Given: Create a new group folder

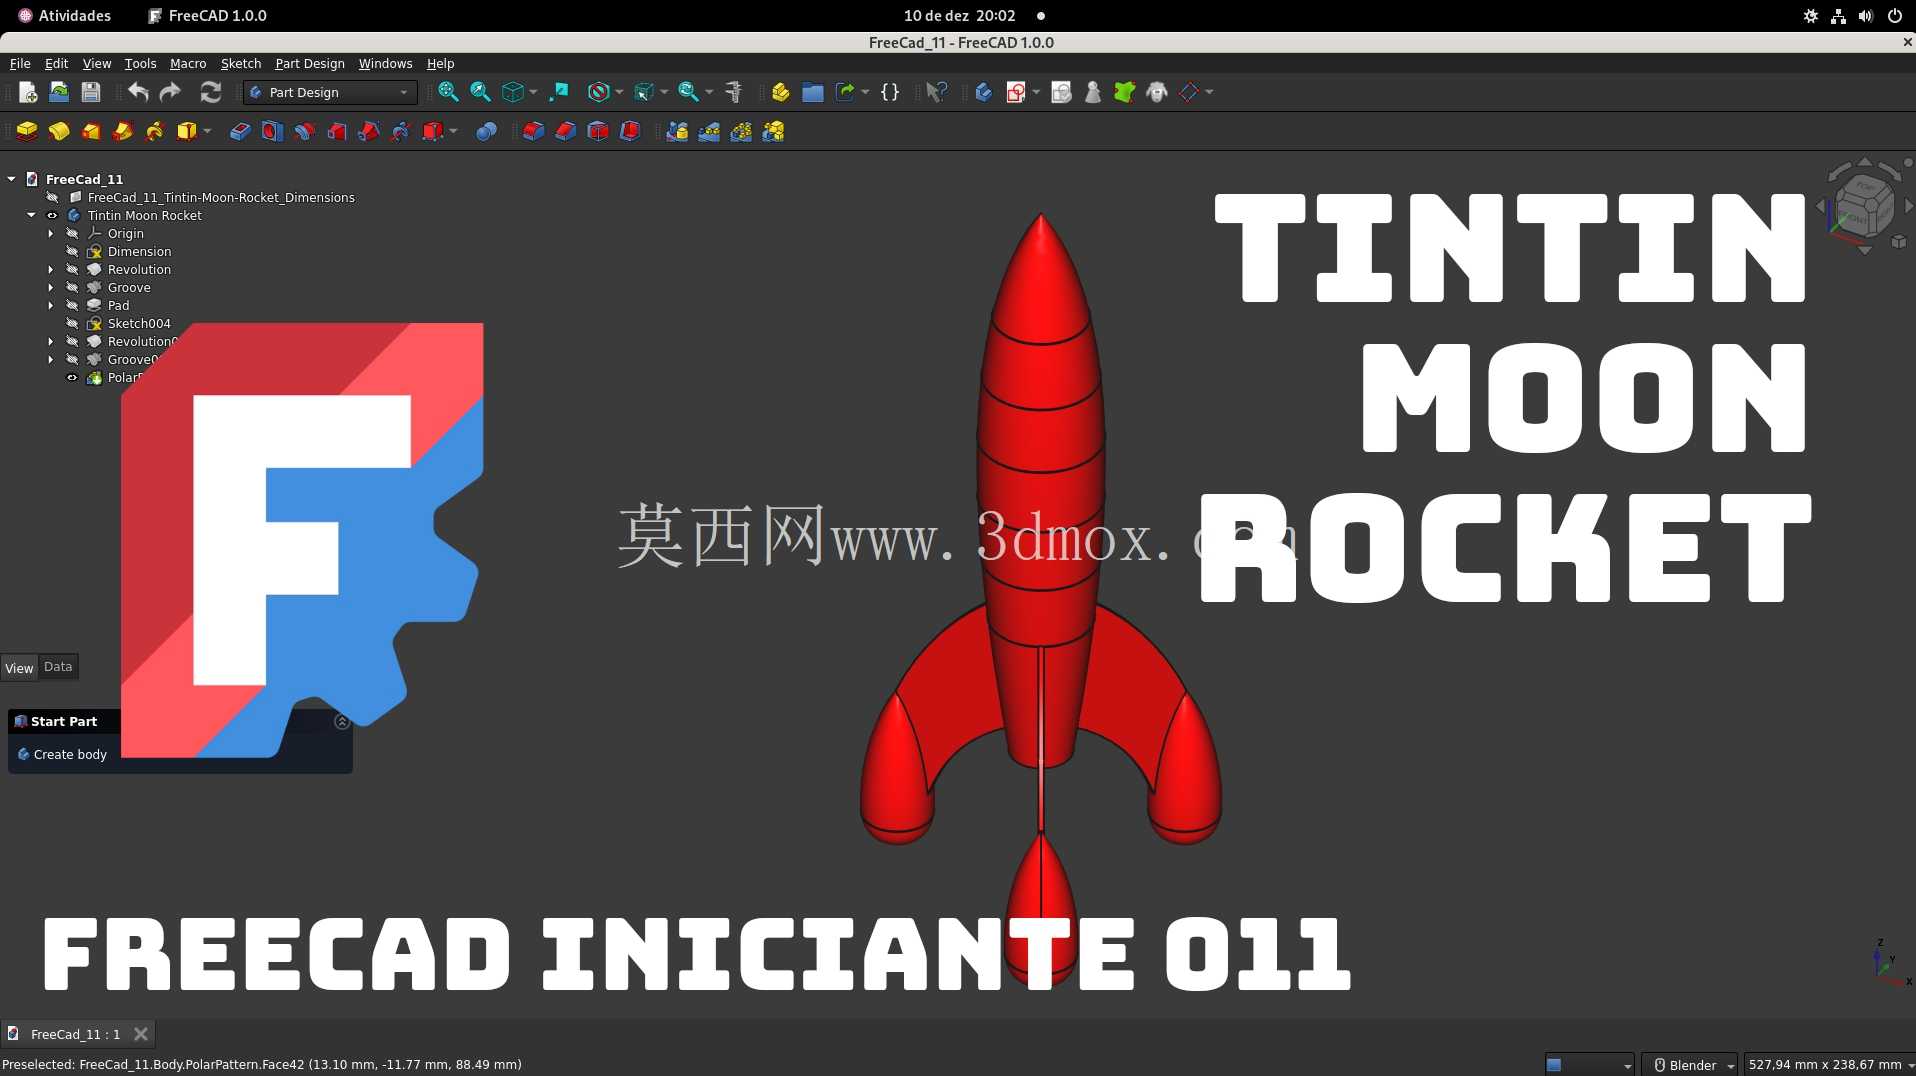Looking at the screenshot, I should (813, 92).
